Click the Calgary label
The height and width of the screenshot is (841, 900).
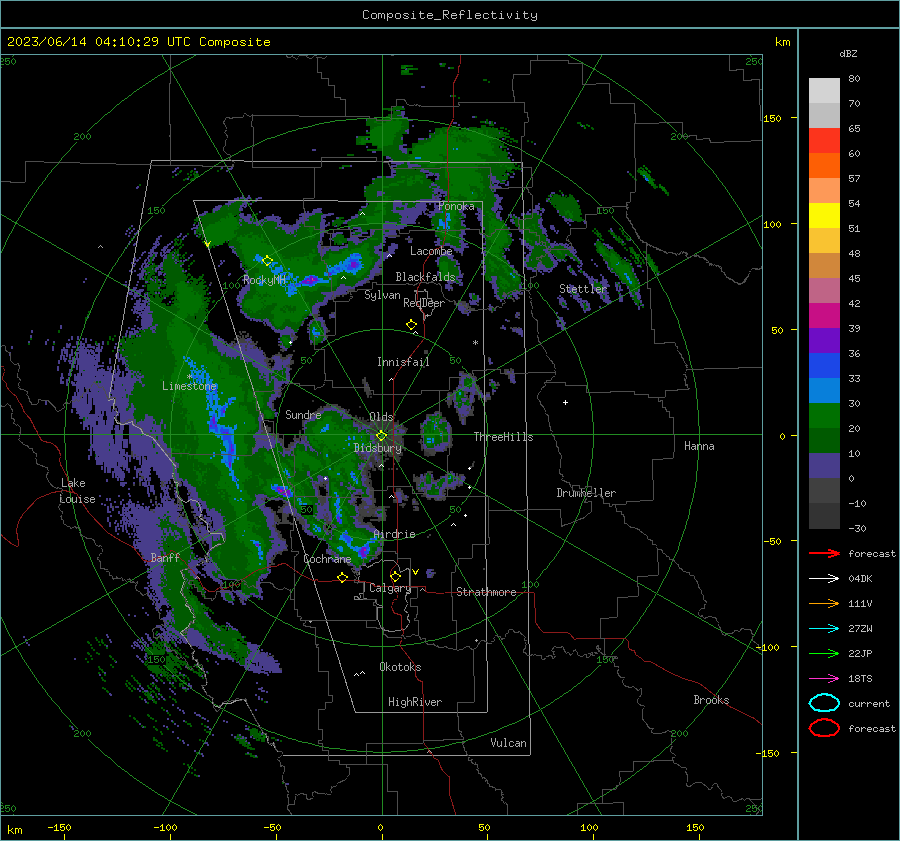point(390,588)
